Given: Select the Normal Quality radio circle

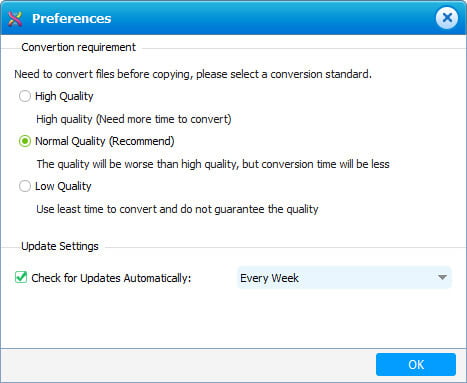Looking at the screenshot, I should tap(25, 141).
